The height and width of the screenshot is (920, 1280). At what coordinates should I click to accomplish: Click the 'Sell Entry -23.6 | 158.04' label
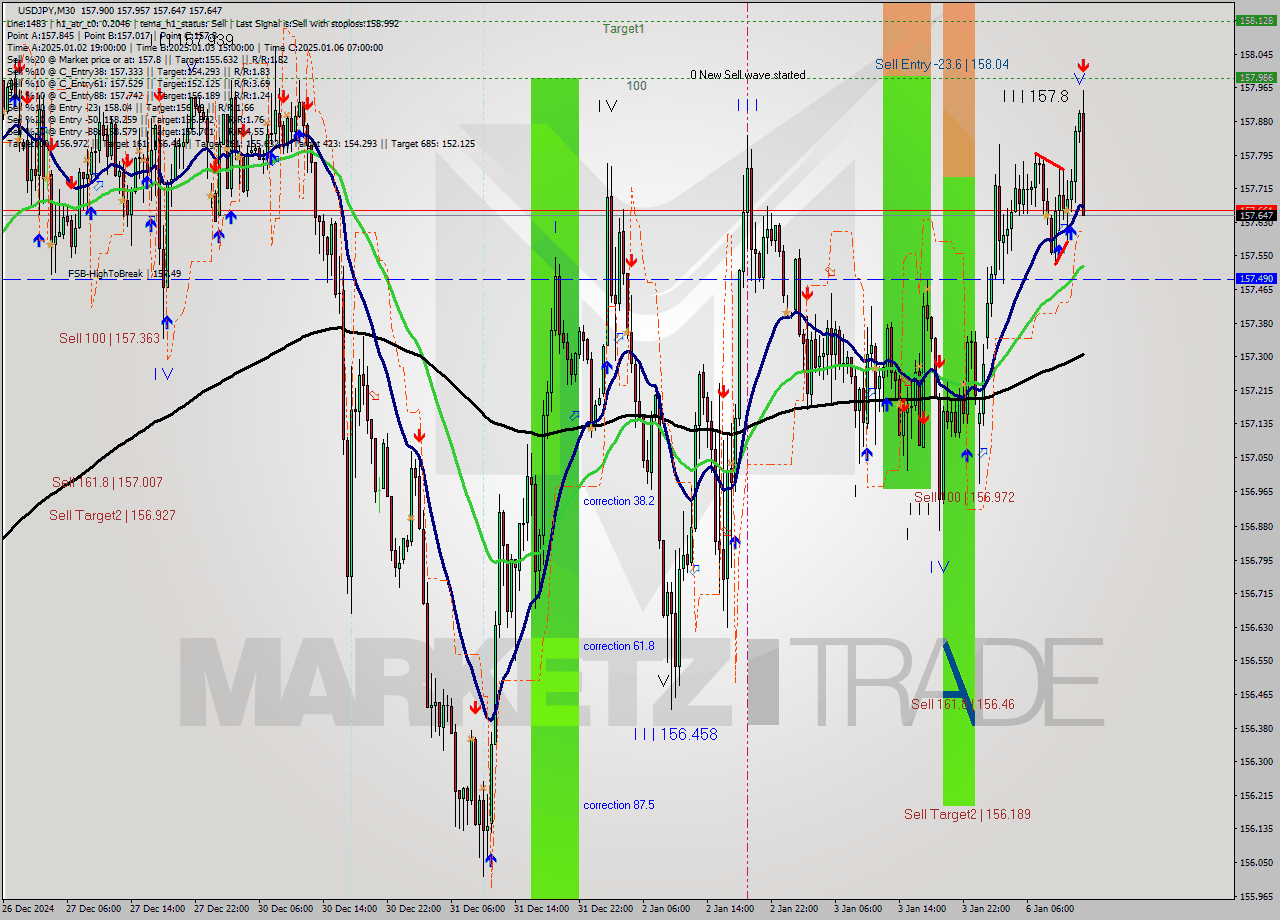pos(942,64)
